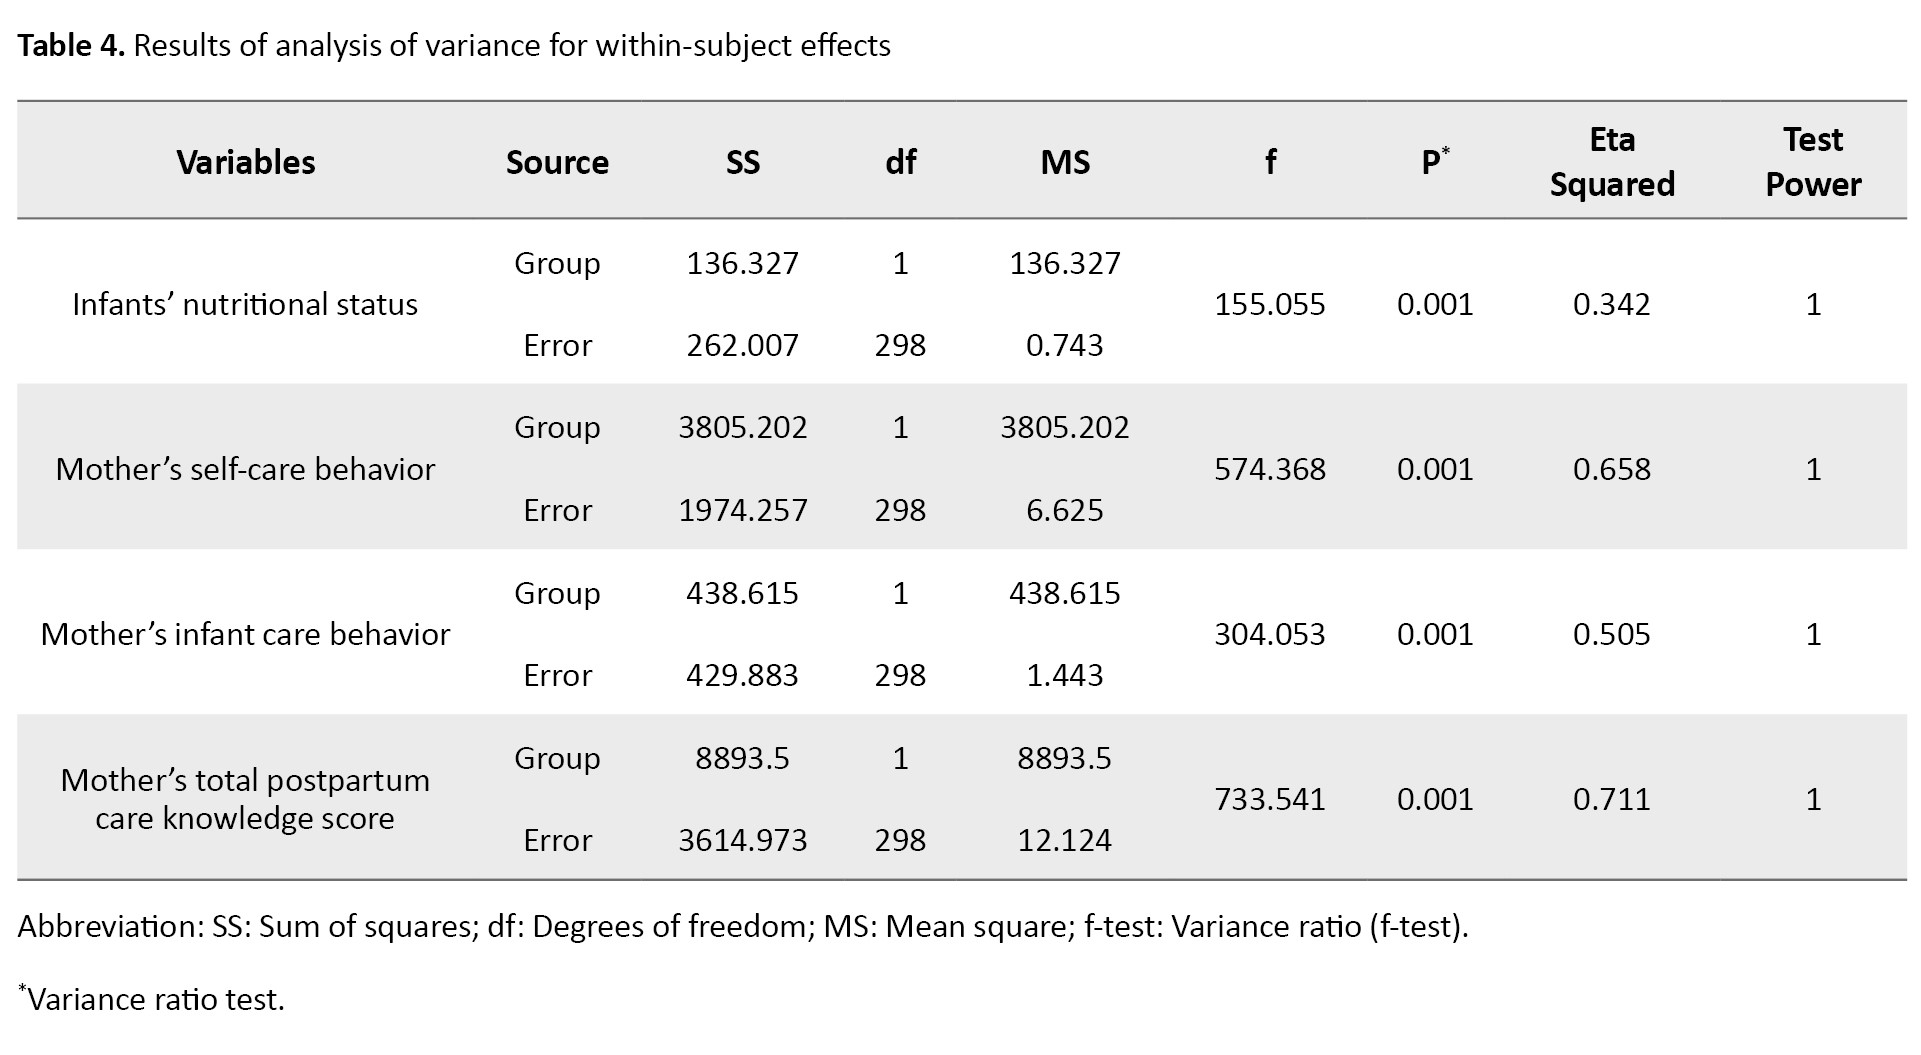Screen dimensions: 1921x1055
Task: Click the "Eta Squared" column header
Action: click(1612, 162)
